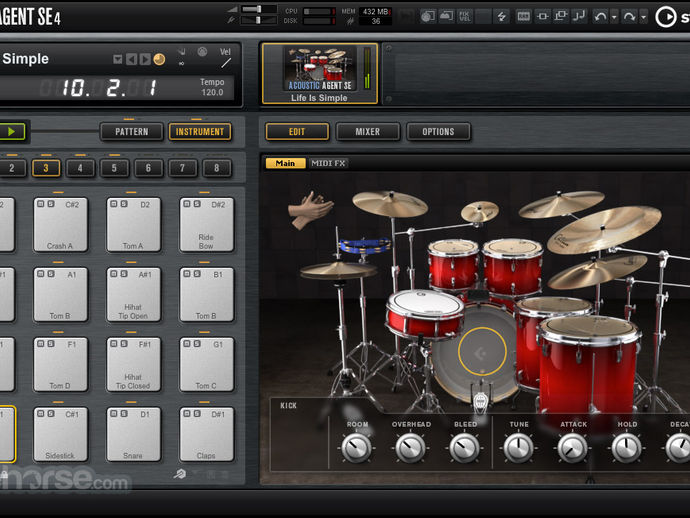Click the lightning bolt toolbar icon
The width and height of the screenshot is (690, 518).
[502, 17]
